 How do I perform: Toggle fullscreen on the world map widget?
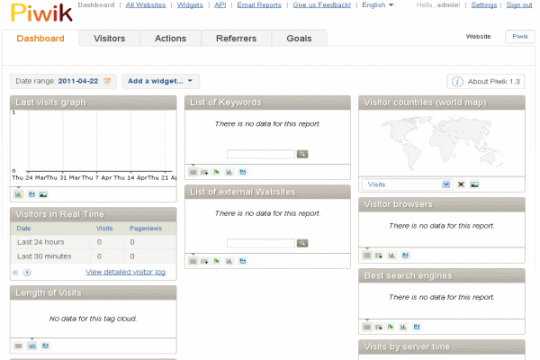click(461, 184)
